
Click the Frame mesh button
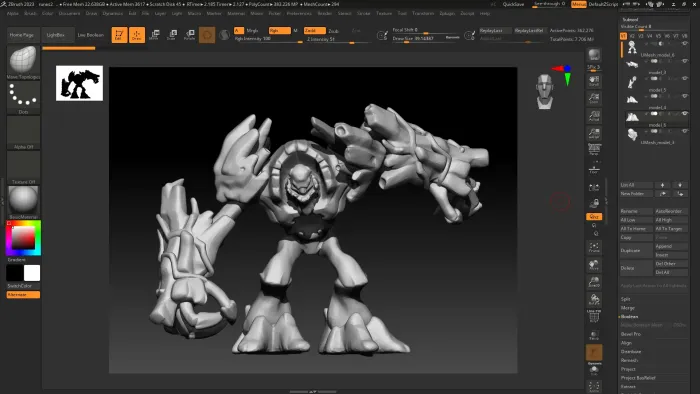pyautogui.click(x=594, y=247)
